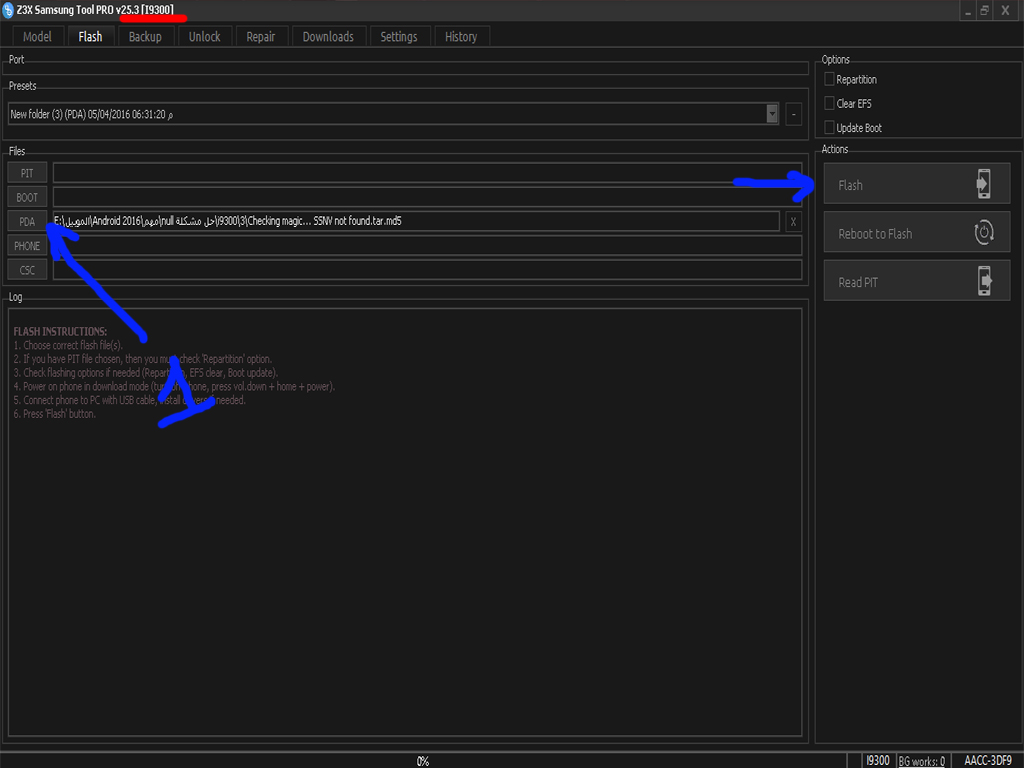Screen dimensions: 1024x768
Task: Go to the Unlock tab
Action: coord(204,37)
